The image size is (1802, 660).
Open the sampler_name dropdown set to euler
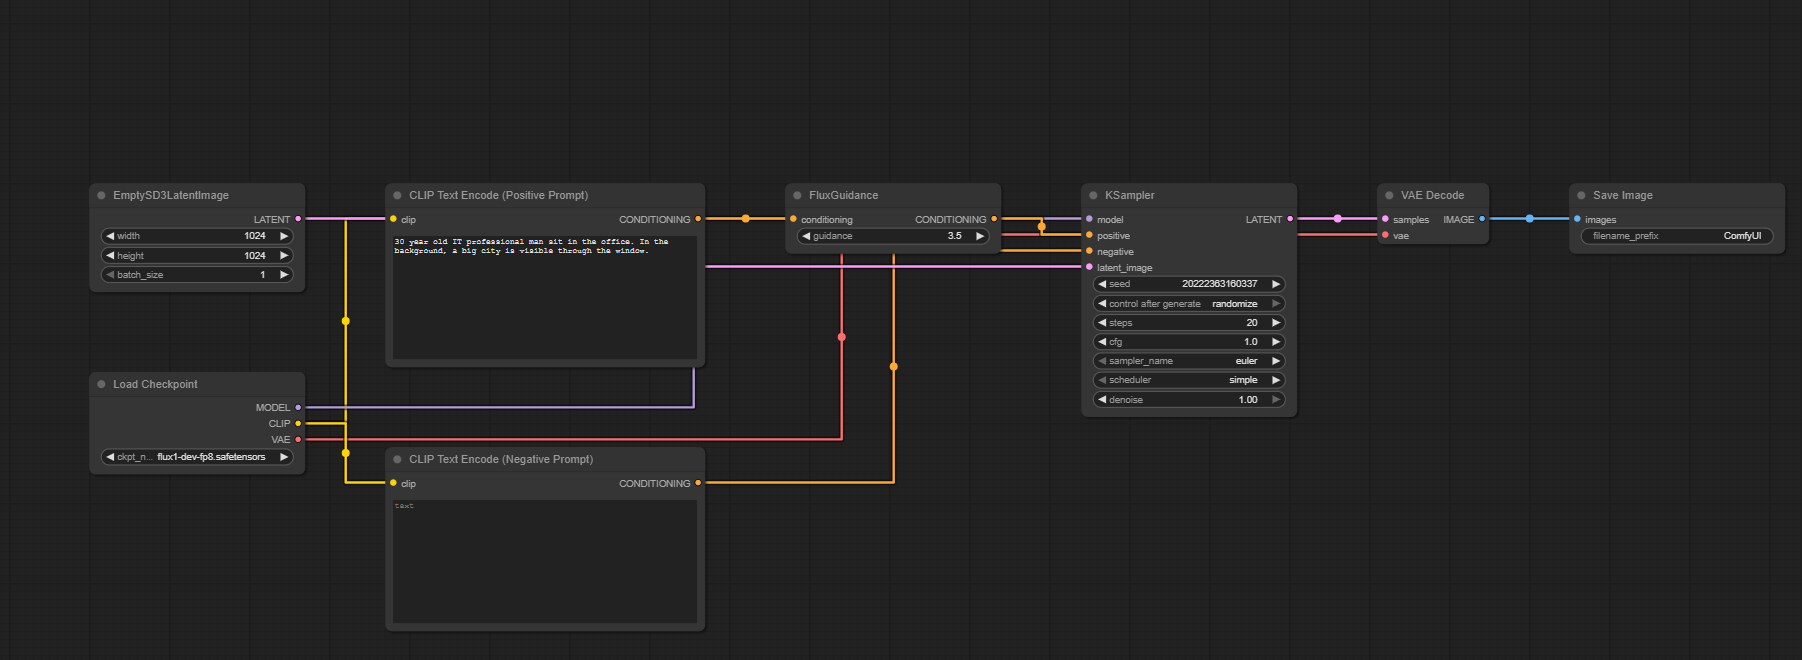(x=1188, y=361)
